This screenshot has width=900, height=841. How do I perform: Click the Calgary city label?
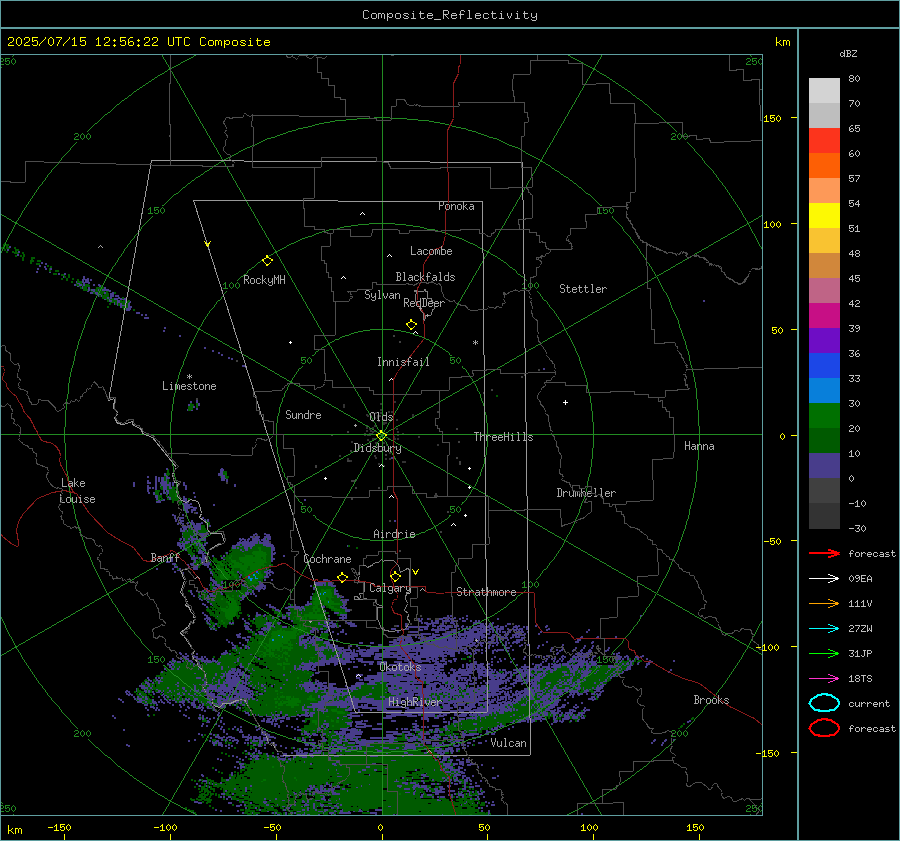(390, 588)
